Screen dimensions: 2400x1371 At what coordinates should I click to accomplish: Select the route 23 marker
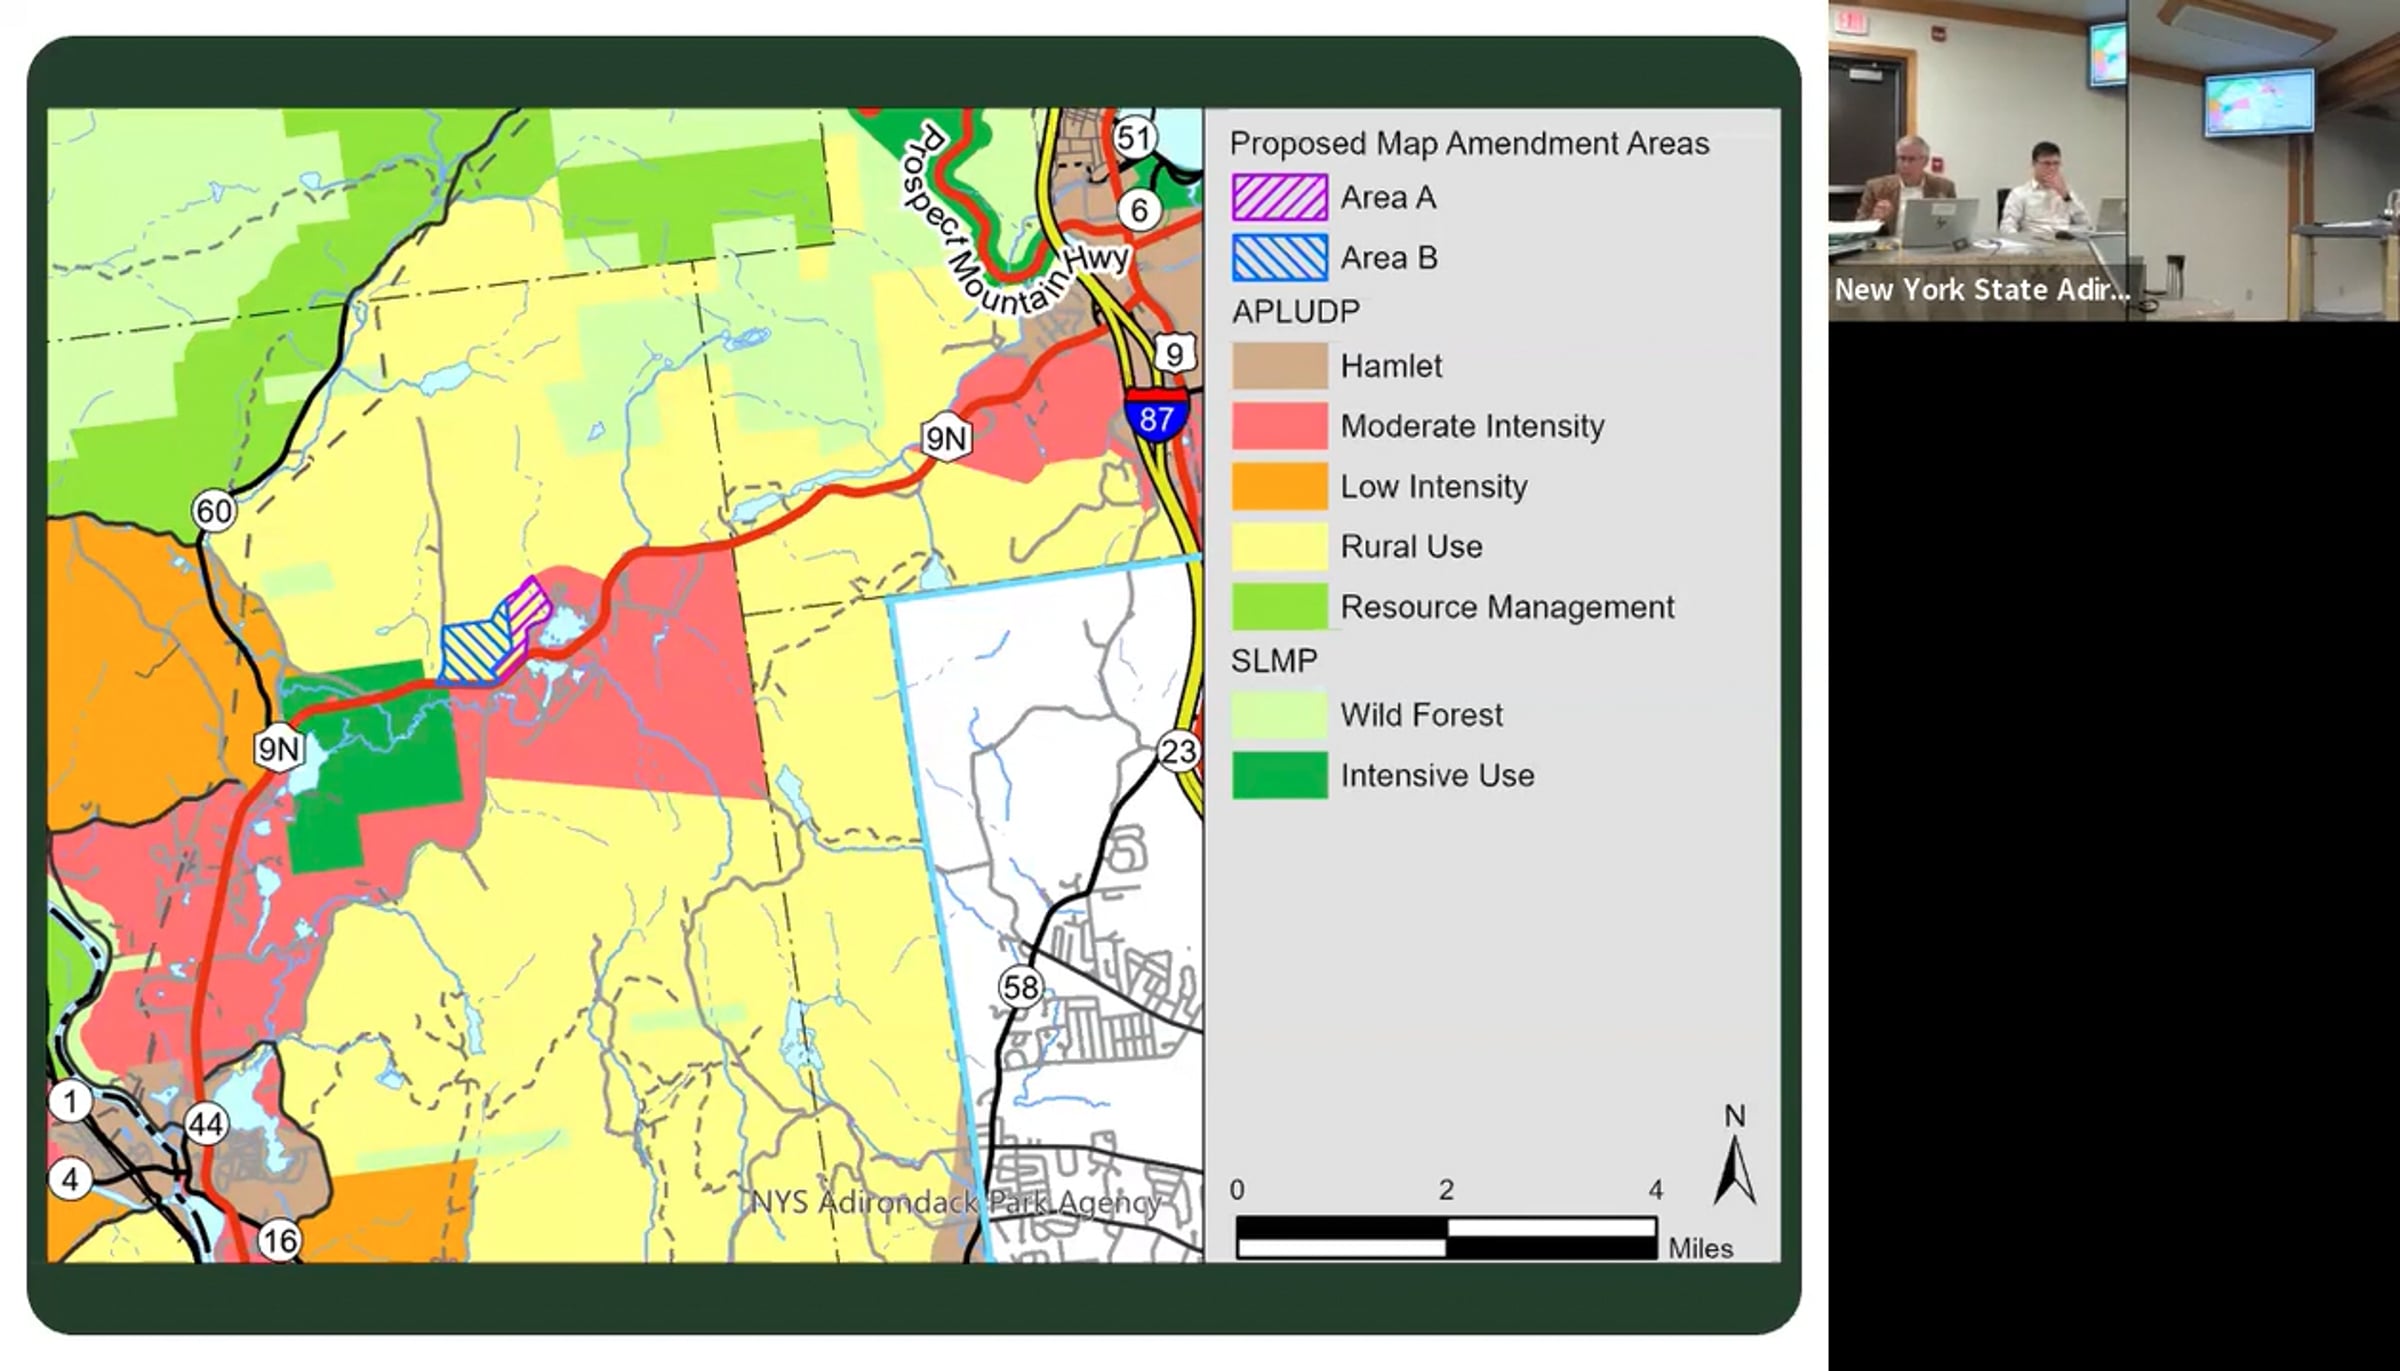click(x=1179, y=750)
